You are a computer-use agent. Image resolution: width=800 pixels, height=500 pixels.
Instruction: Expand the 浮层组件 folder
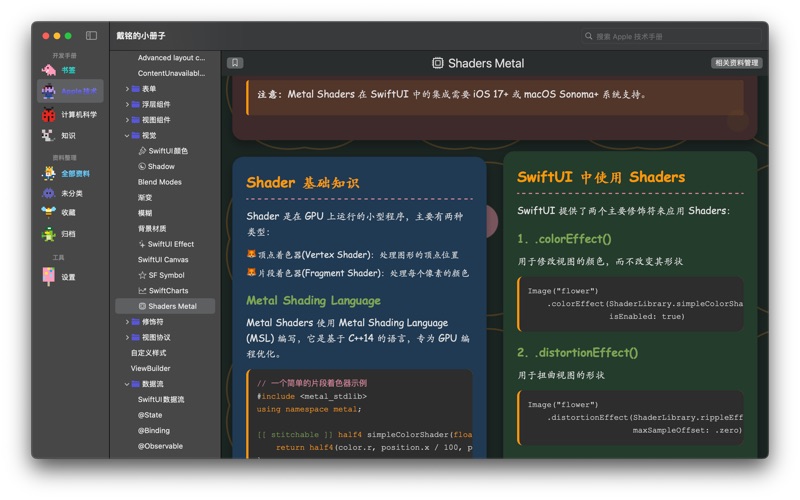point(127,104)
